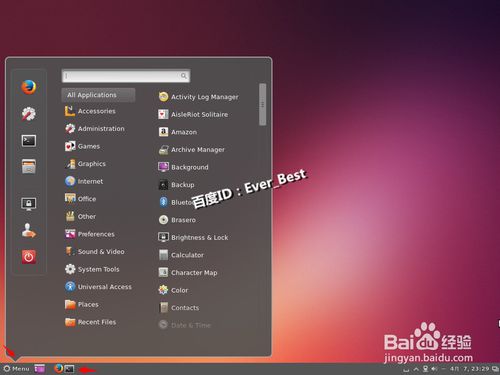Click the panel clock showing 23:29
Image resolution: width=500 pixels, height=375 pixels.
point(469,369)
